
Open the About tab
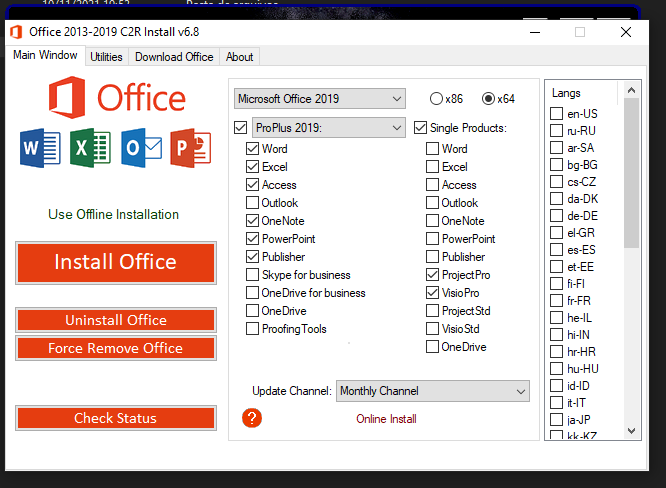coord(240,57)
